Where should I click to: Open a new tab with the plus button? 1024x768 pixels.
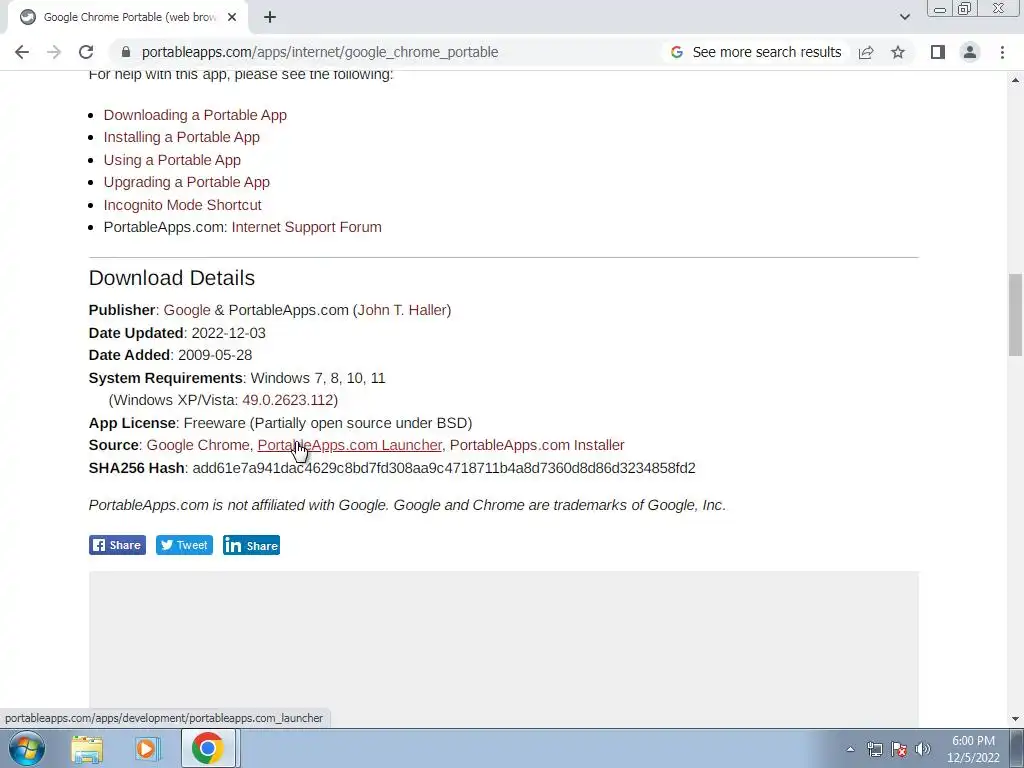270,18
